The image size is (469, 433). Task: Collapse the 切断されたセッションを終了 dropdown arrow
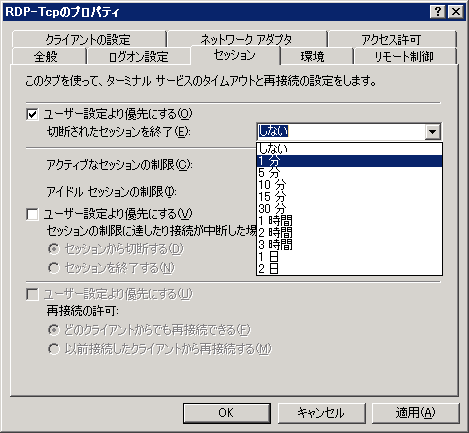tap(433, 131)
